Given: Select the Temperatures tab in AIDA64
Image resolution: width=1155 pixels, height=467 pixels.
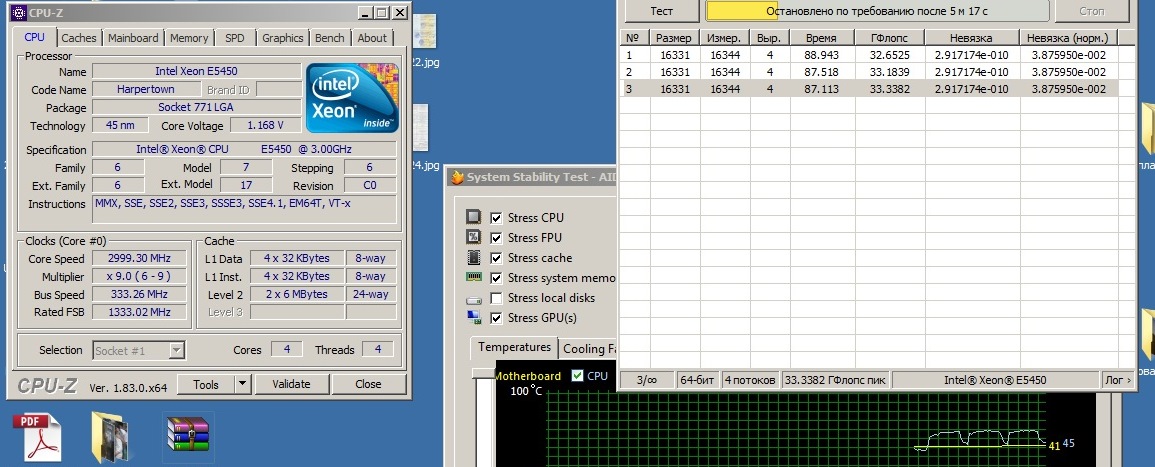Looking at the screenshot, I should (x=514, y=347).
